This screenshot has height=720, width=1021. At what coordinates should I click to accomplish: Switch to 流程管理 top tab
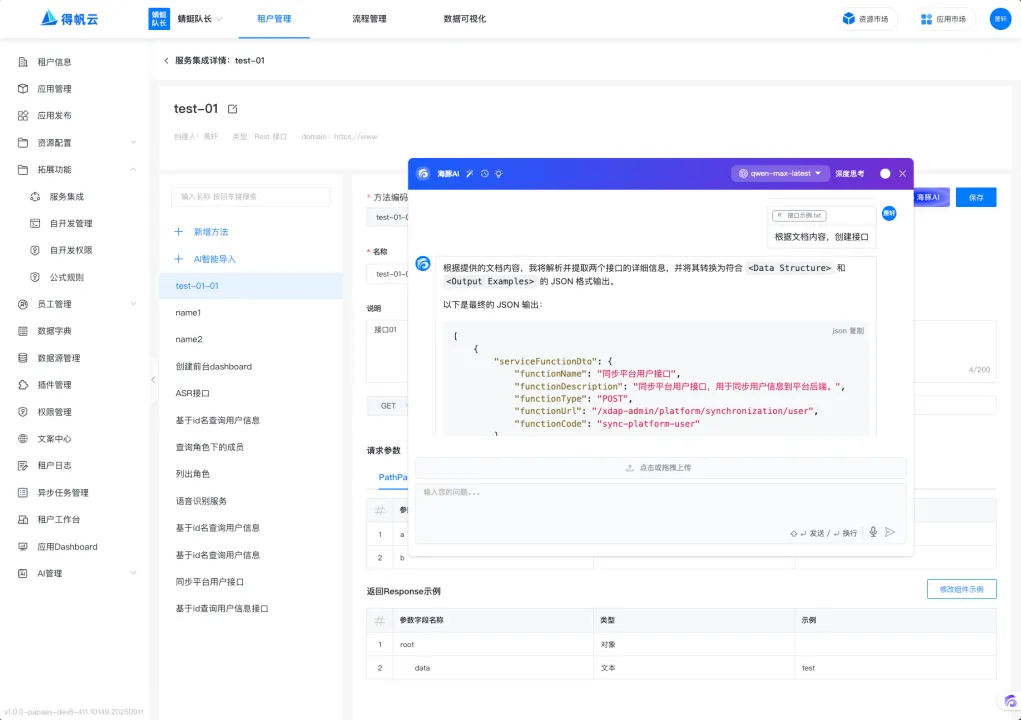pyautogui.click(x=369, y=19)
